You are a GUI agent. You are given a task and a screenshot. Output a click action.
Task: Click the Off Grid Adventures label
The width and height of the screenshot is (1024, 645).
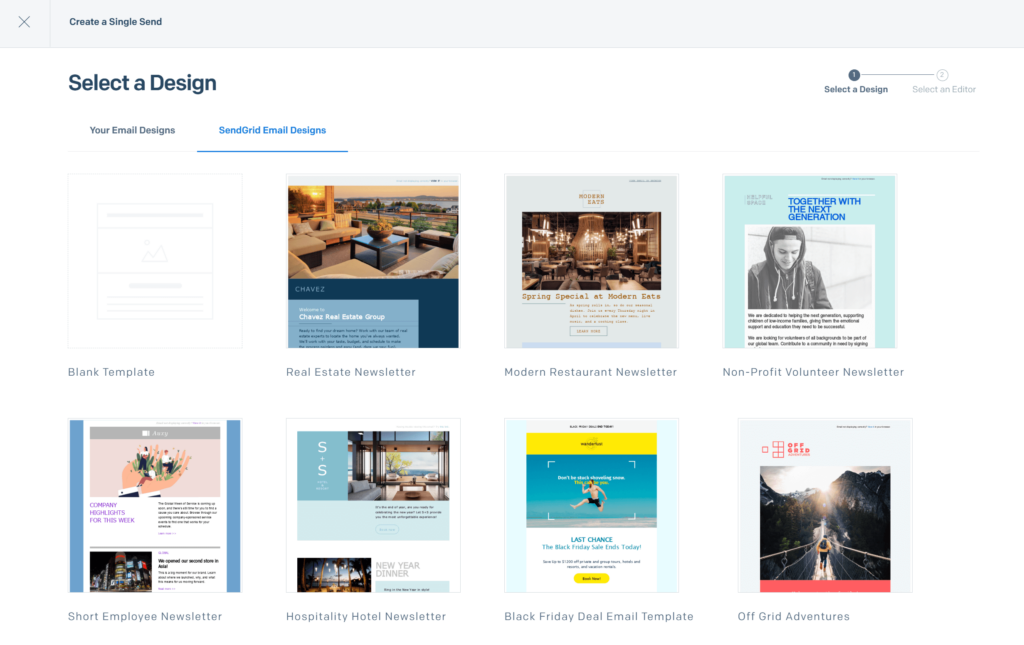coord(793,616)
